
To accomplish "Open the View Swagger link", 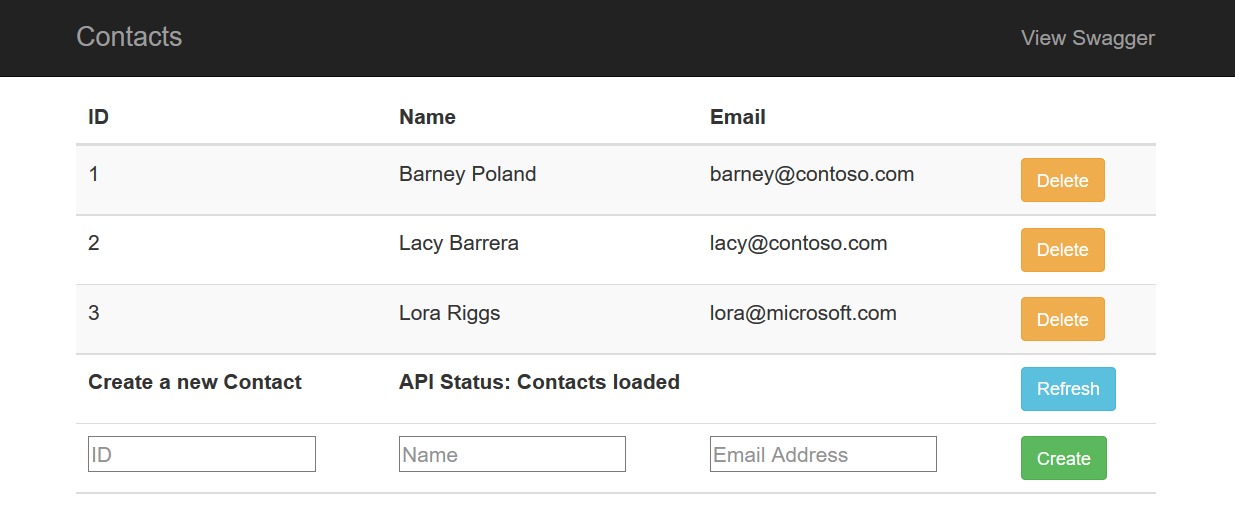I will point(1087,38).
